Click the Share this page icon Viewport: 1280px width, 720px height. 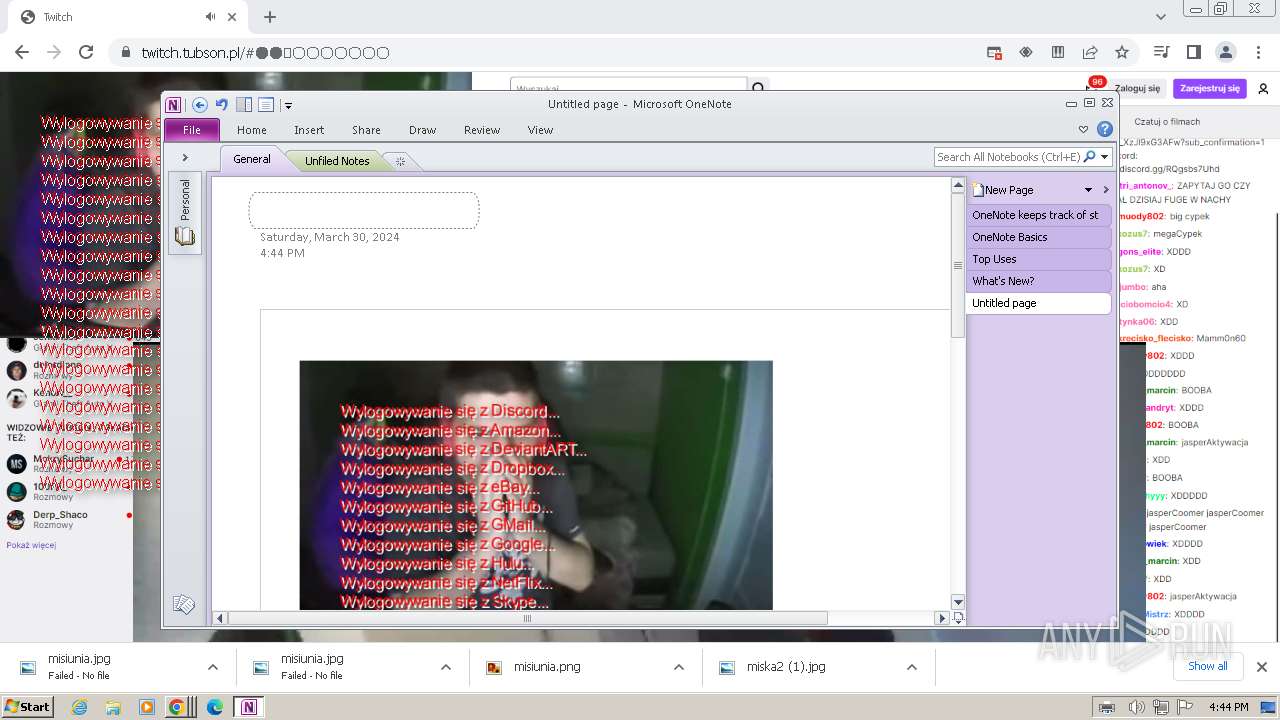pos(1090,52)
